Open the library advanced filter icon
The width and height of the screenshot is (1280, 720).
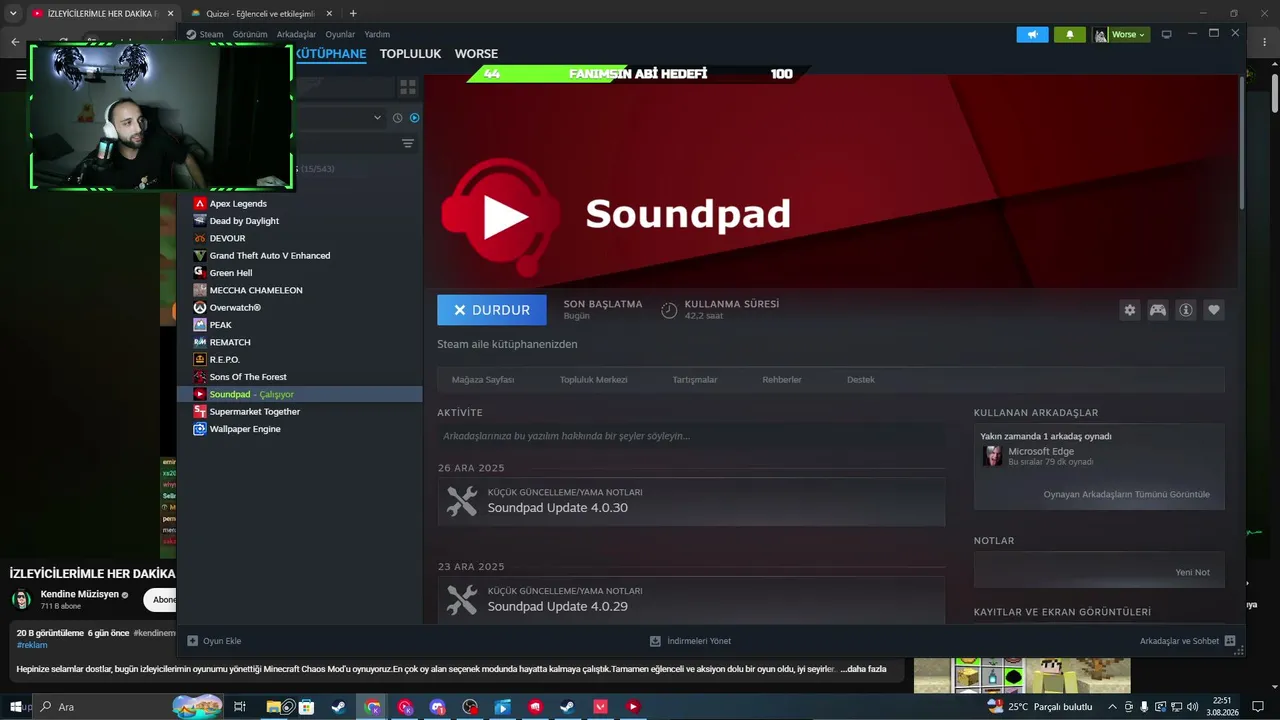click(408, 144)
